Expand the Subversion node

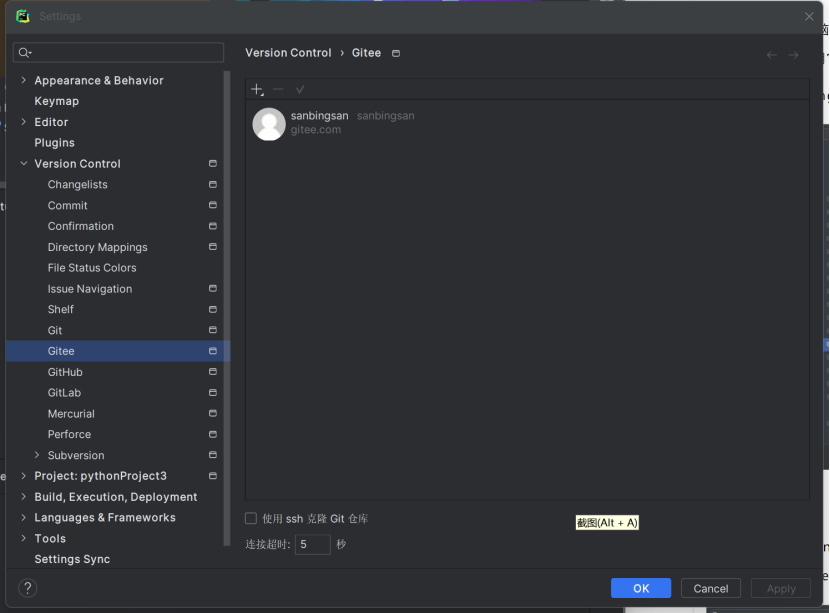(x=37, y=455)
